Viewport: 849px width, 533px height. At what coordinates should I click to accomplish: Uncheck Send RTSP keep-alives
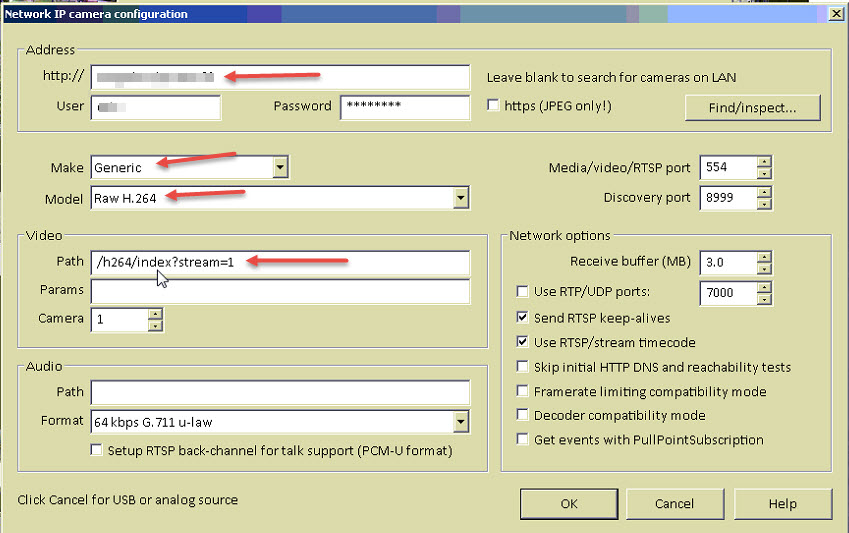(x=522, y=318)
